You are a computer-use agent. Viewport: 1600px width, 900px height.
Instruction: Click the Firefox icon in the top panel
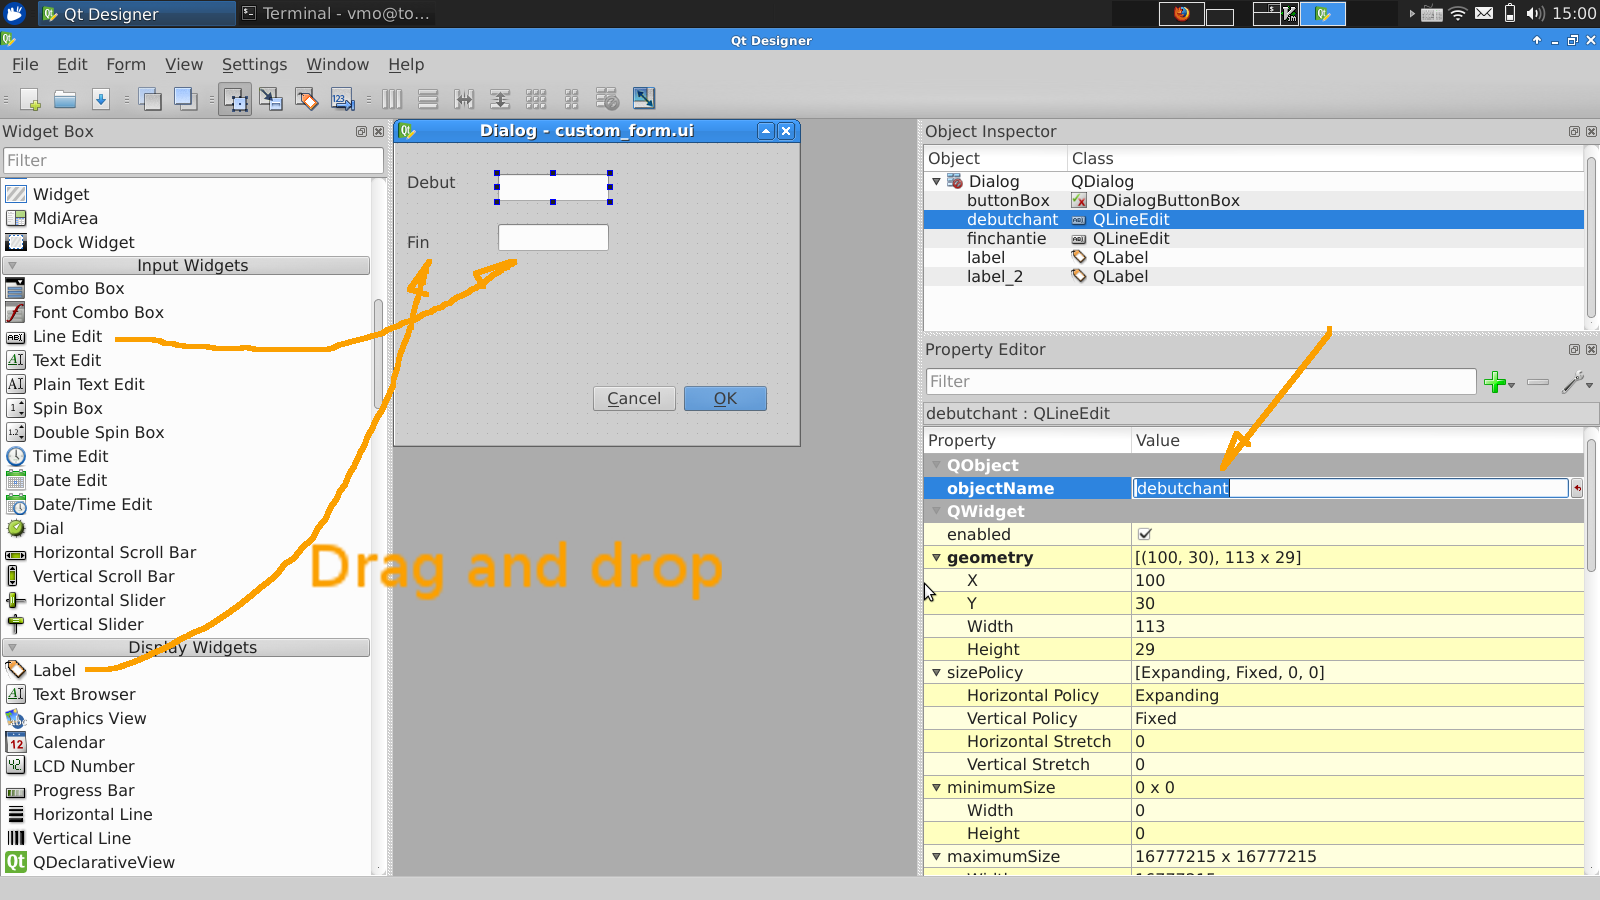pyautogui.click(x=1182, y=14)
